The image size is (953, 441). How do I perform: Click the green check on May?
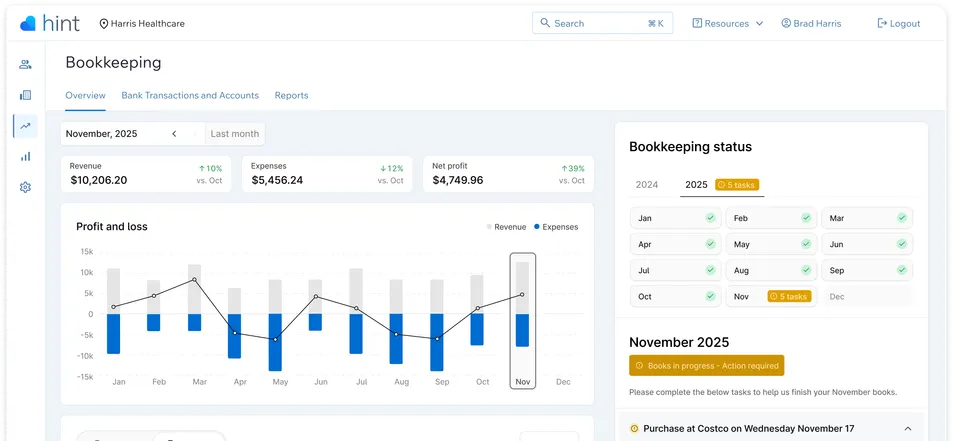tap(806, 244)
